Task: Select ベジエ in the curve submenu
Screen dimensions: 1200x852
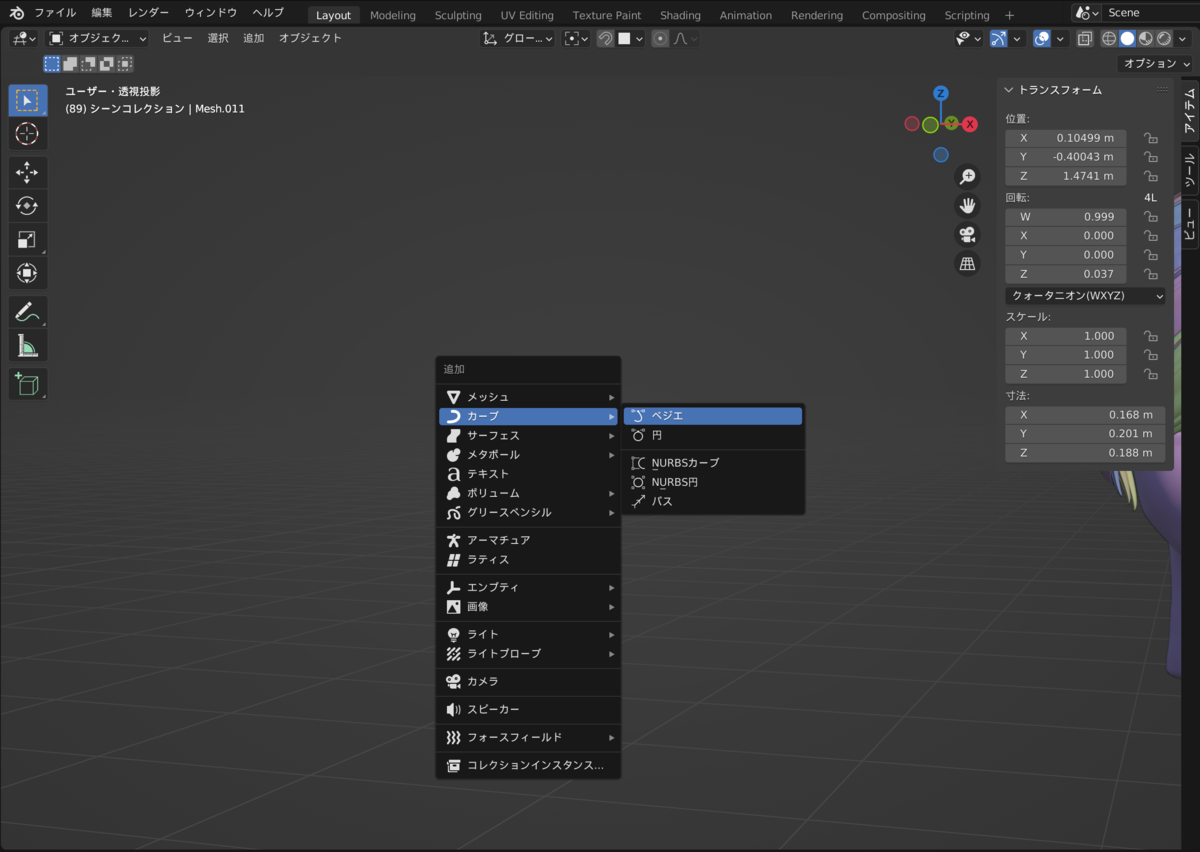Action: (x=713, y=416)
